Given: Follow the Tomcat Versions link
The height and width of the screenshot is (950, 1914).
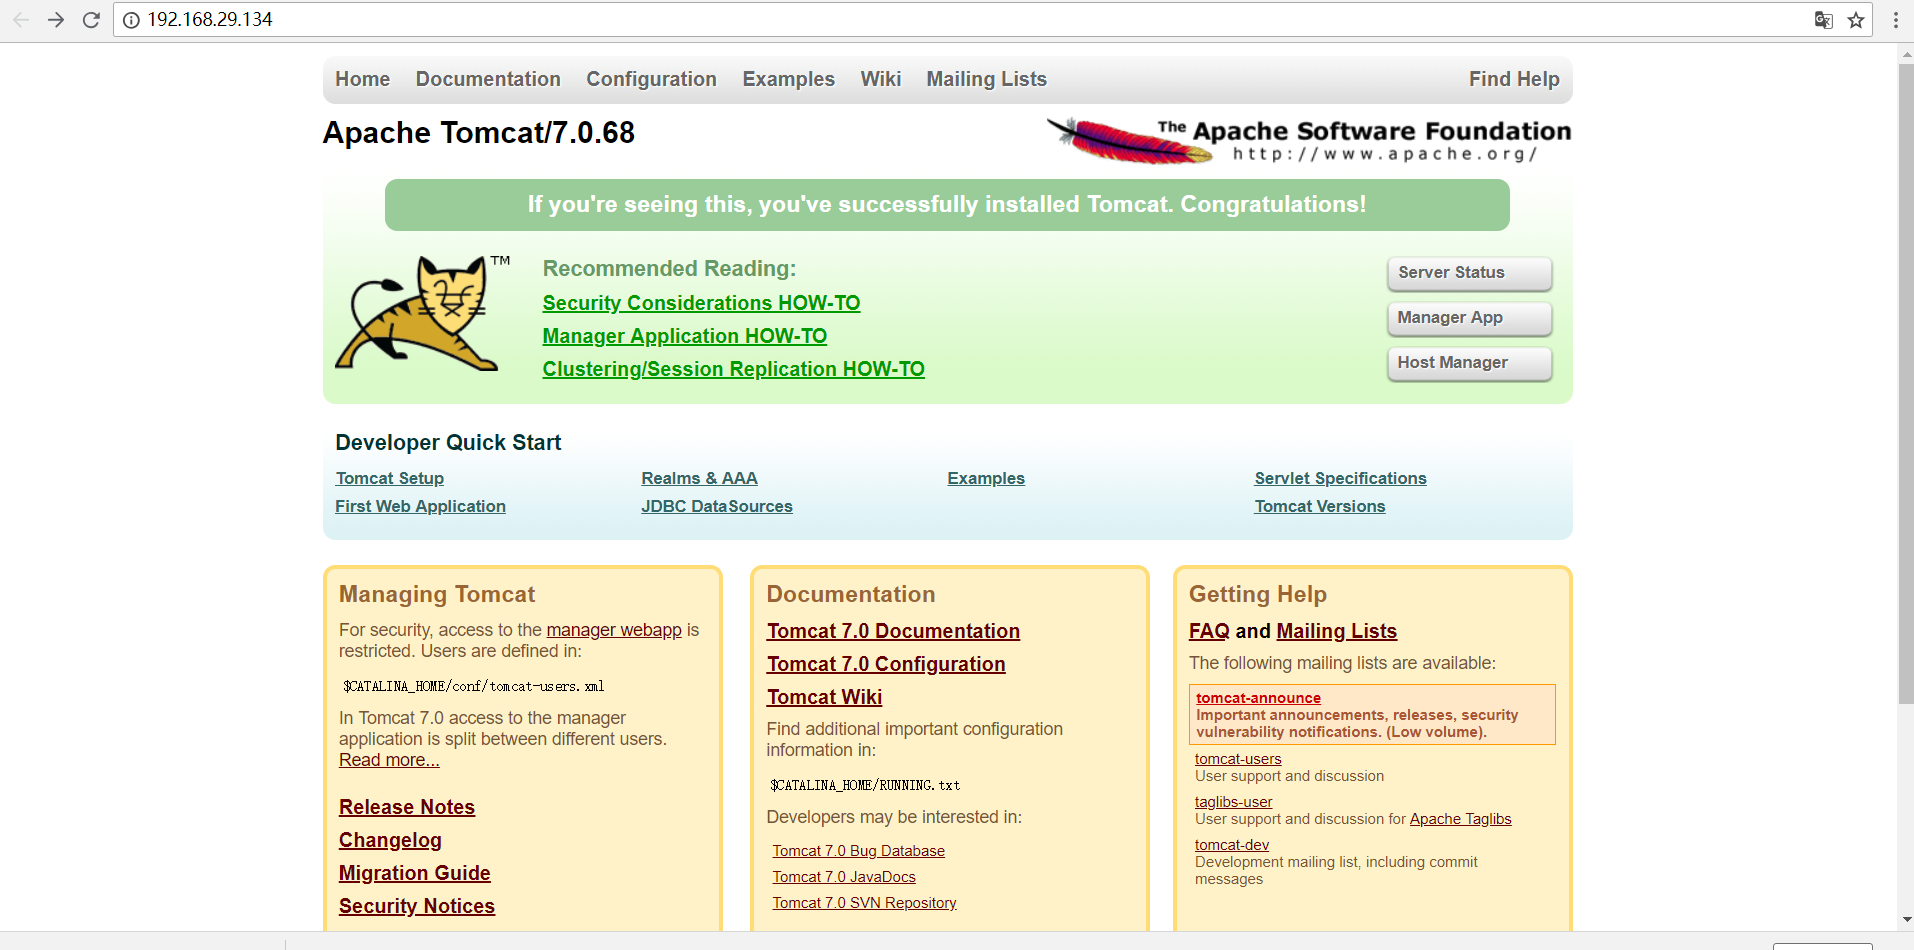Looking at the screenshot, I should [x=1320, y=506].
